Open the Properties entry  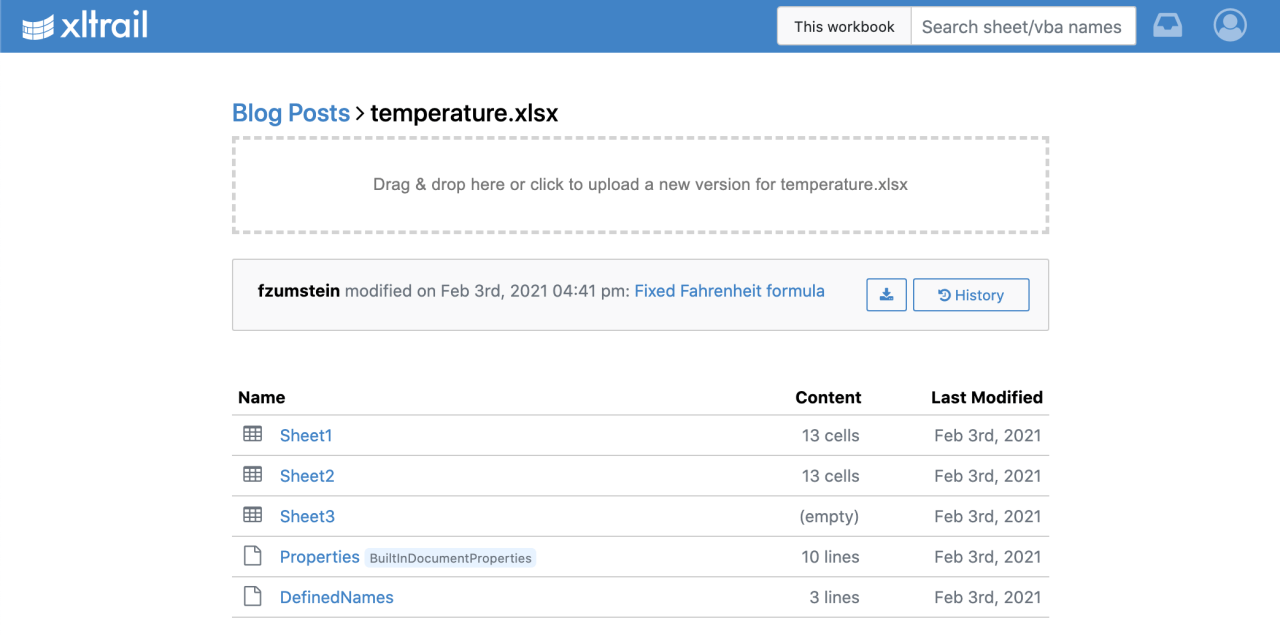(x=319, y=557)
